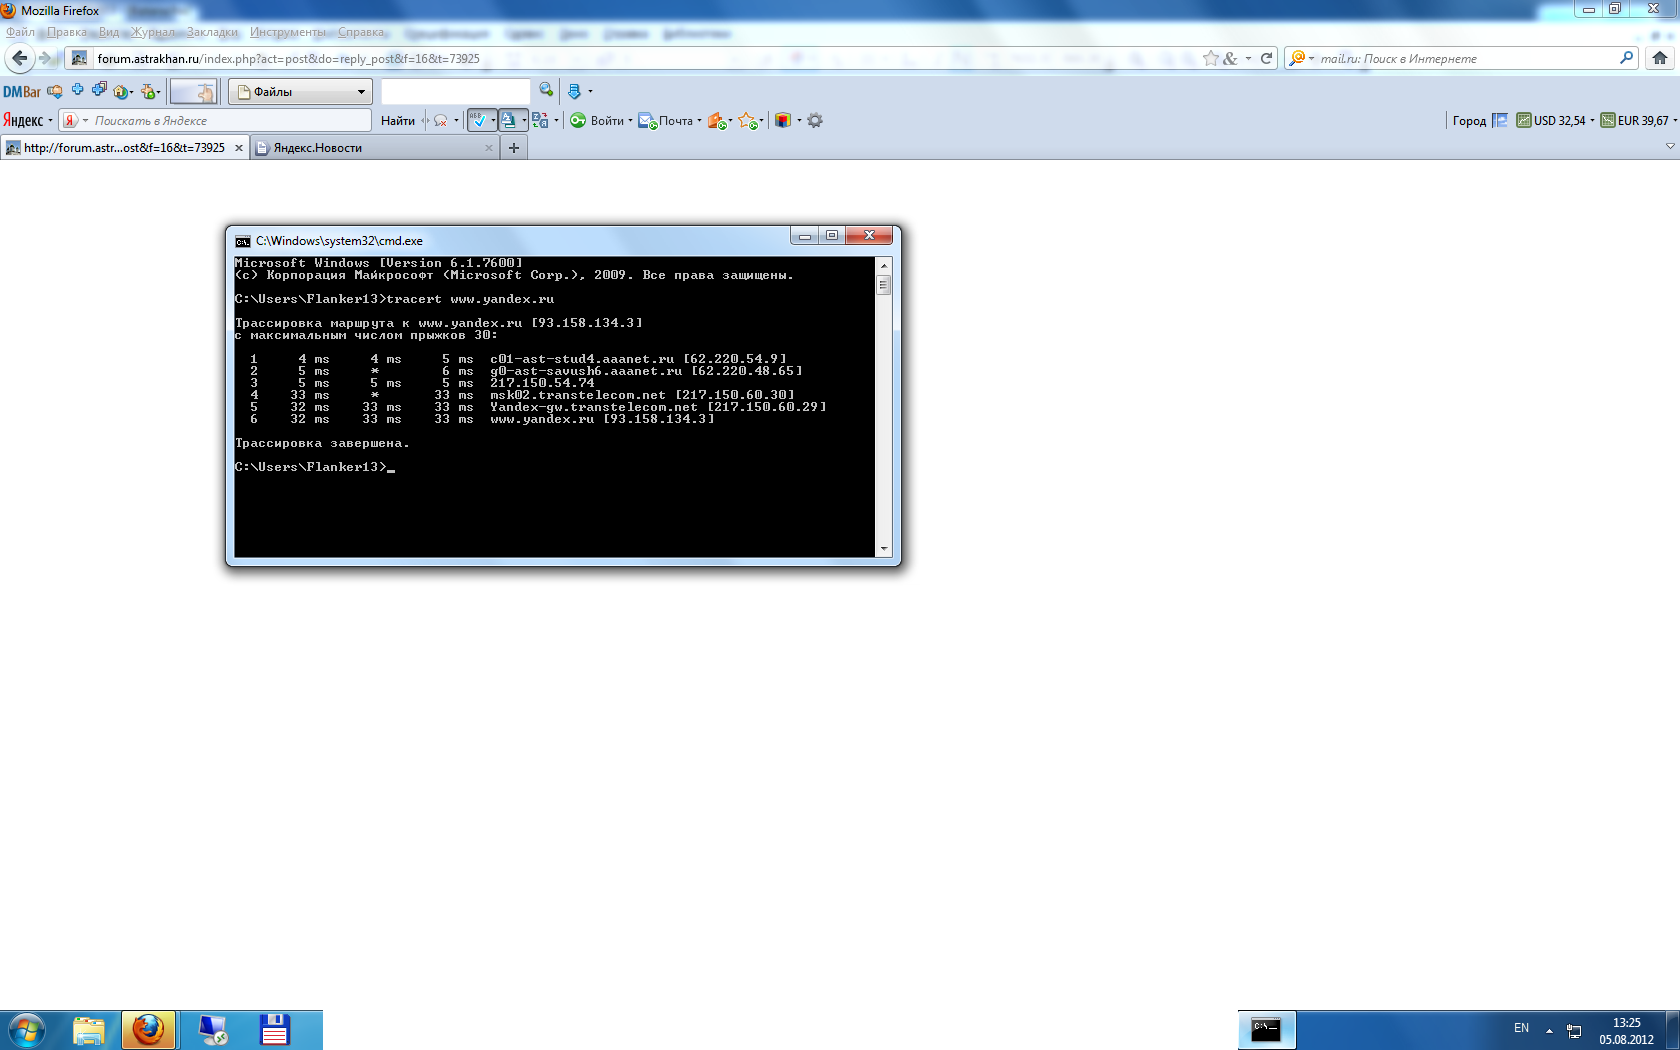Open the Инструменты menu

(288, 32)
